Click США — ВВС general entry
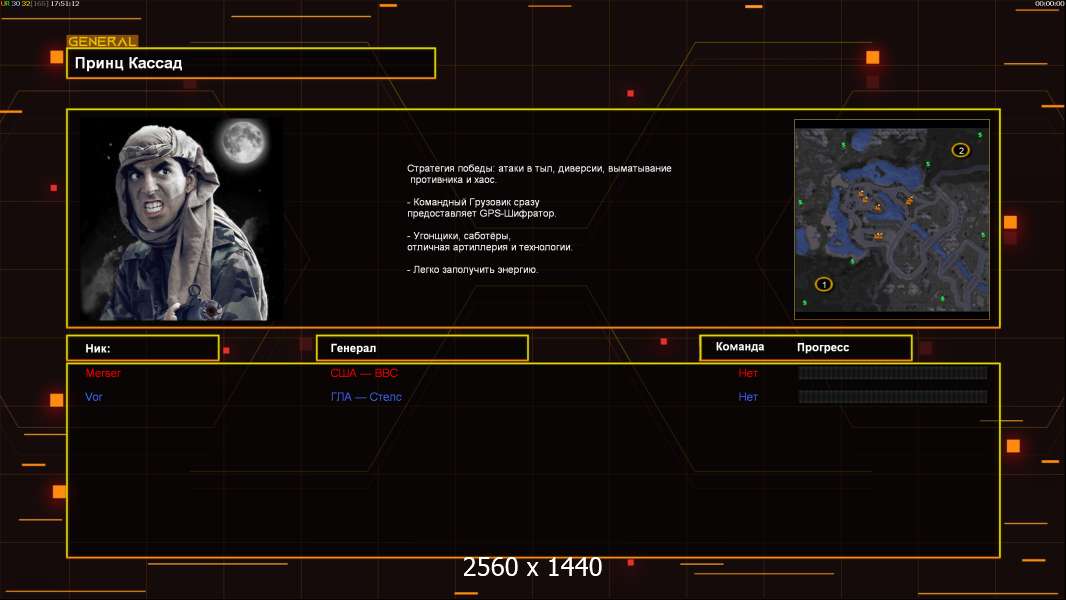Viewport: 1066px width, 600px height. click(x=364, y=373)
